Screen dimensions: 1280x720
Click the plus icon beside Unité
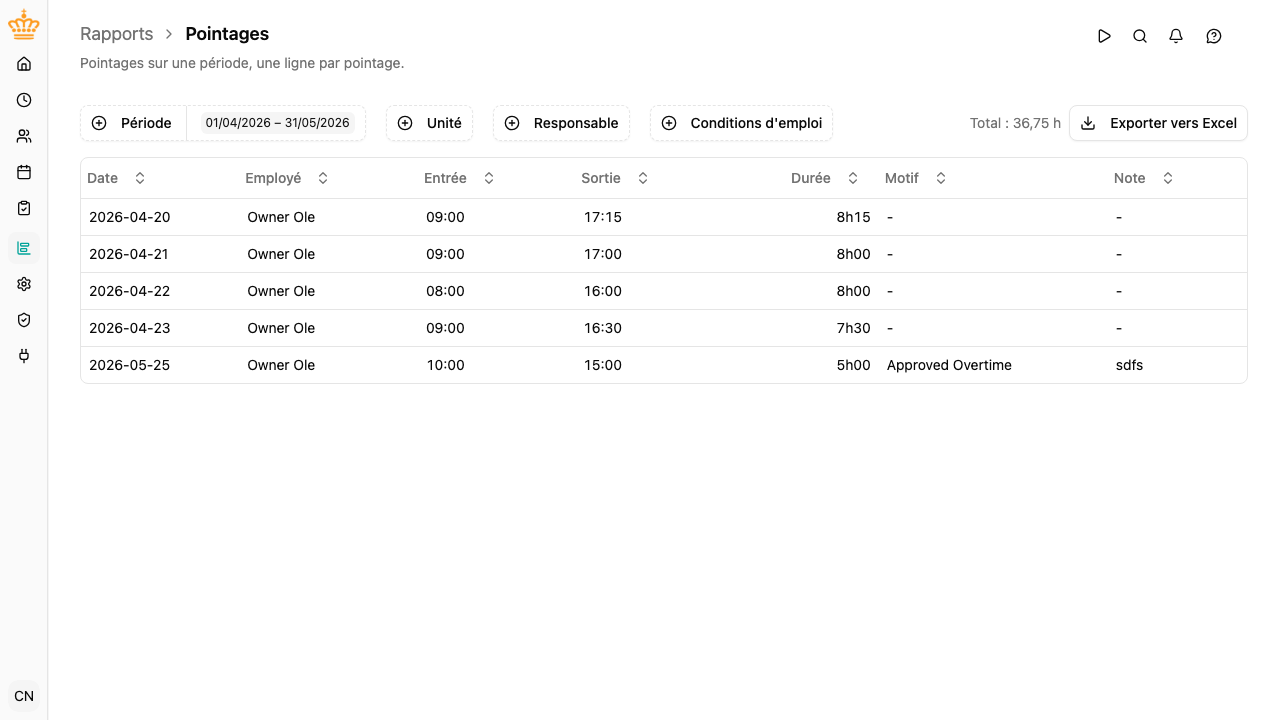(405, 123)
